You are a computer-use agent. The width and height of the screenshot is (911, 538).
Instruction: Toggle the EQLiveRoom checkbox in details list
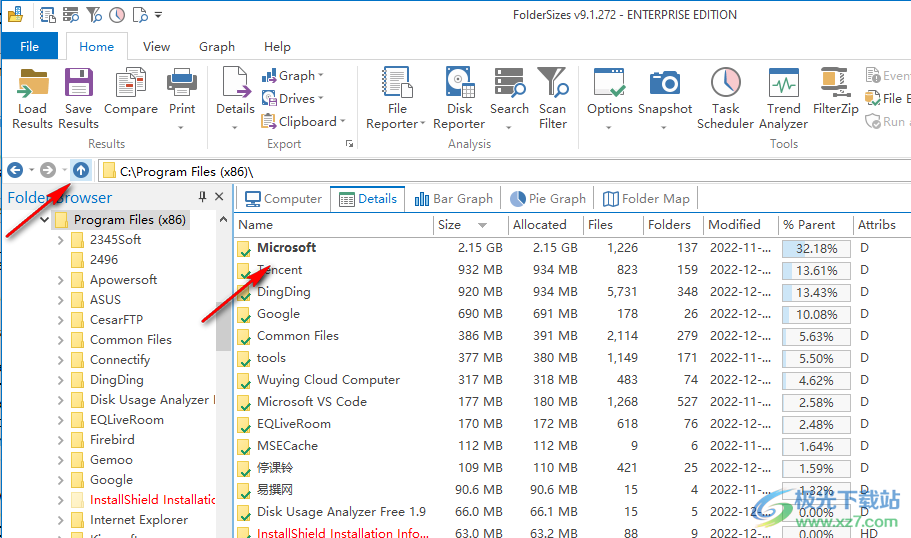click(244, 425)
